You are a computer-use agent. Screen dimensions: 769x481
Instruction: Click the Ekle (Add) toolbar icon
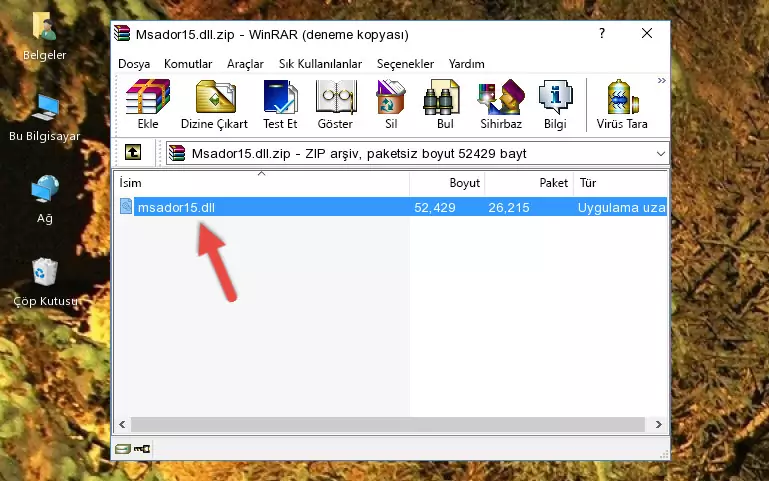pos(148,97)
